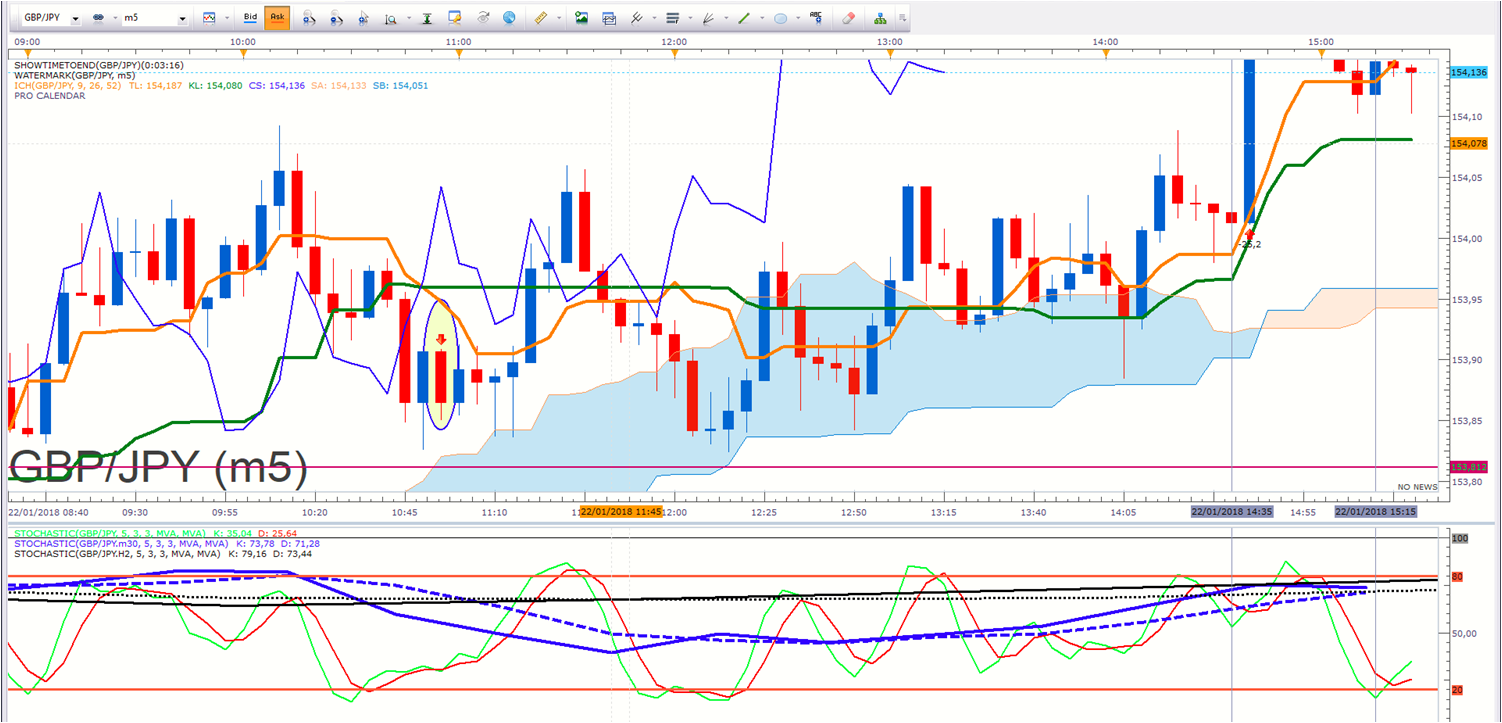Image resolution: width=1502 pixels, height=723 pixels.
Task: Click the red sell arrow in yellow ellipse
Action: [x=441, y=340]
